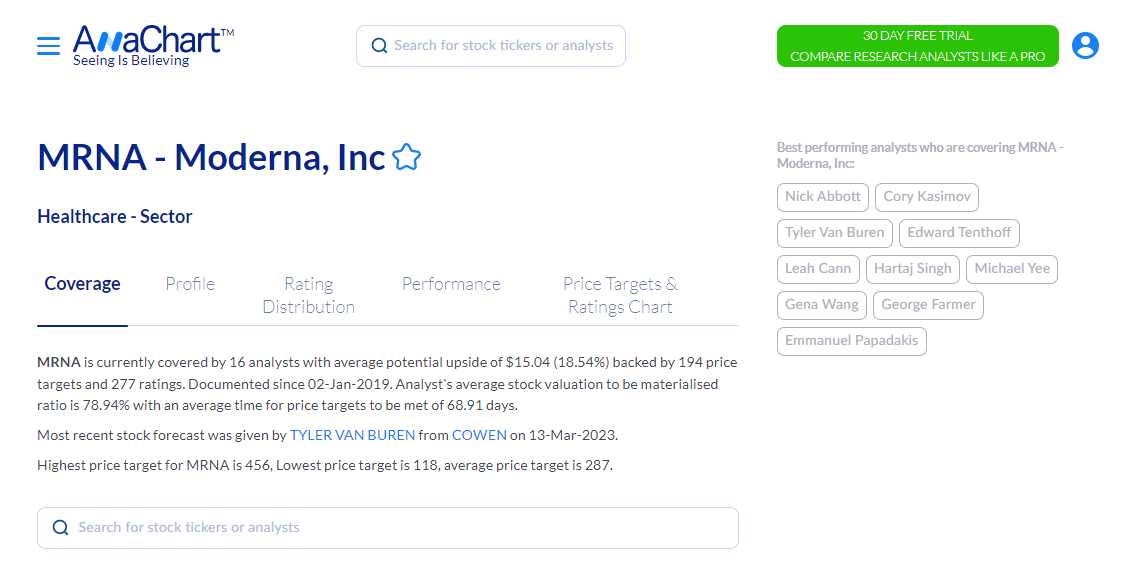Select the Performance tab
Viewport: 1130px width, 561px height.
pos(451,284)
